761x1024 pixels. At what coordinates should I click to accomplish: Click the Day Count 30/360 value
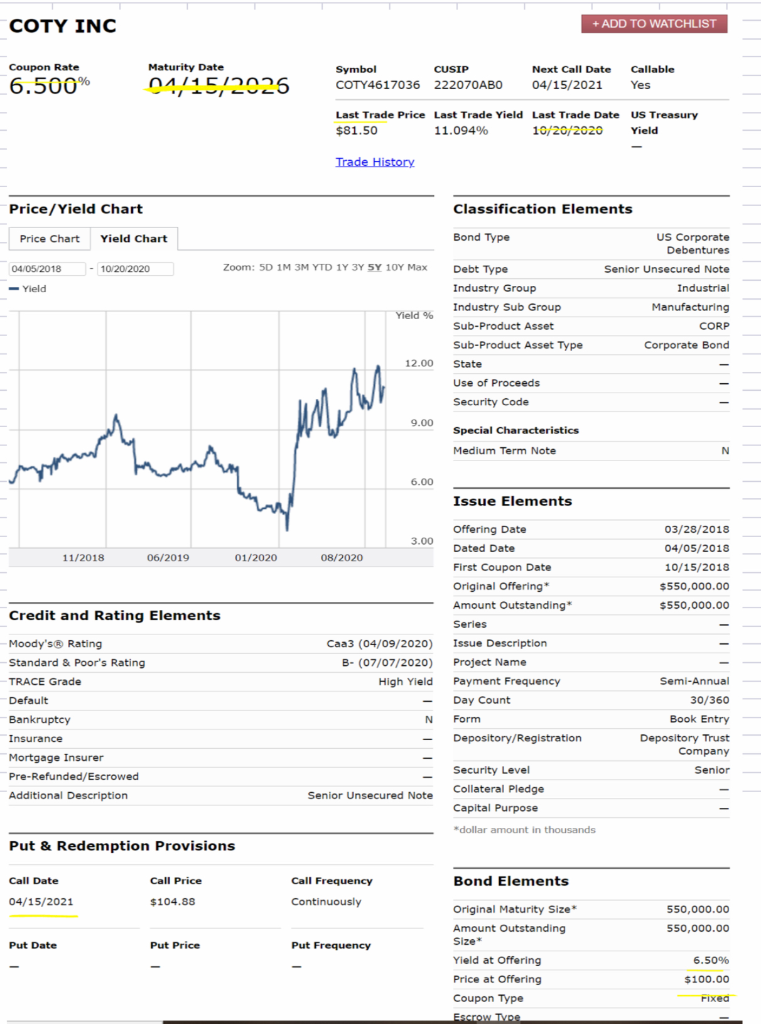(709, 700)
